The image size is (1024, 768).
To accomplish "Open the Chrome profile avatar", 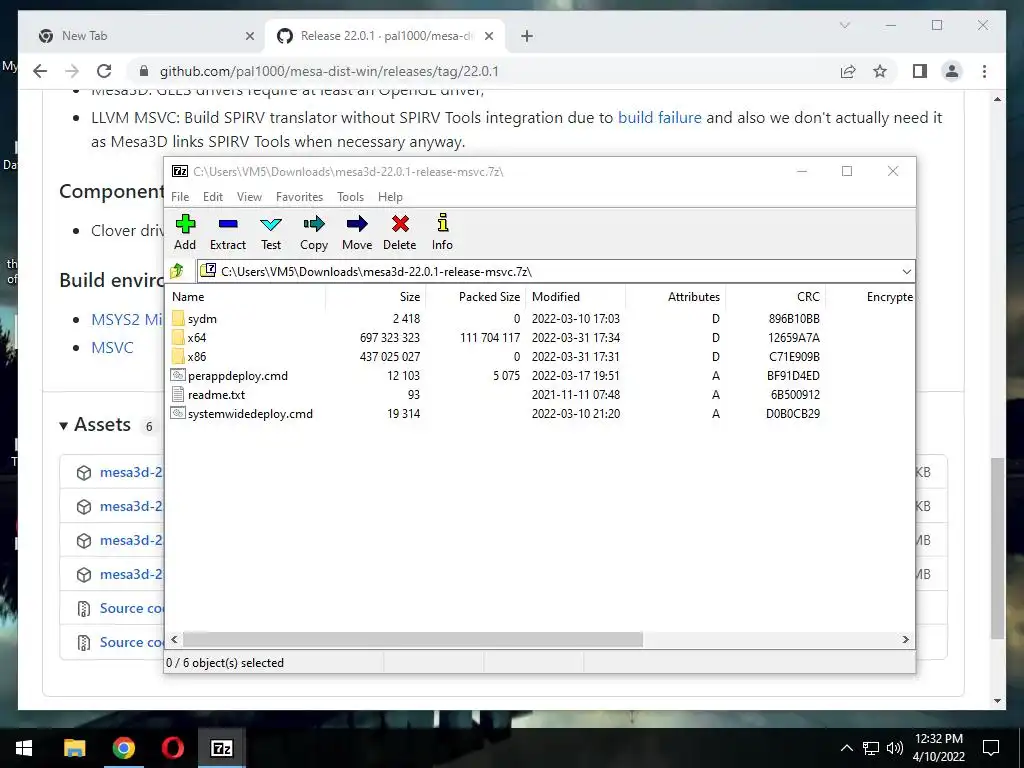I will tap(952, 71).
